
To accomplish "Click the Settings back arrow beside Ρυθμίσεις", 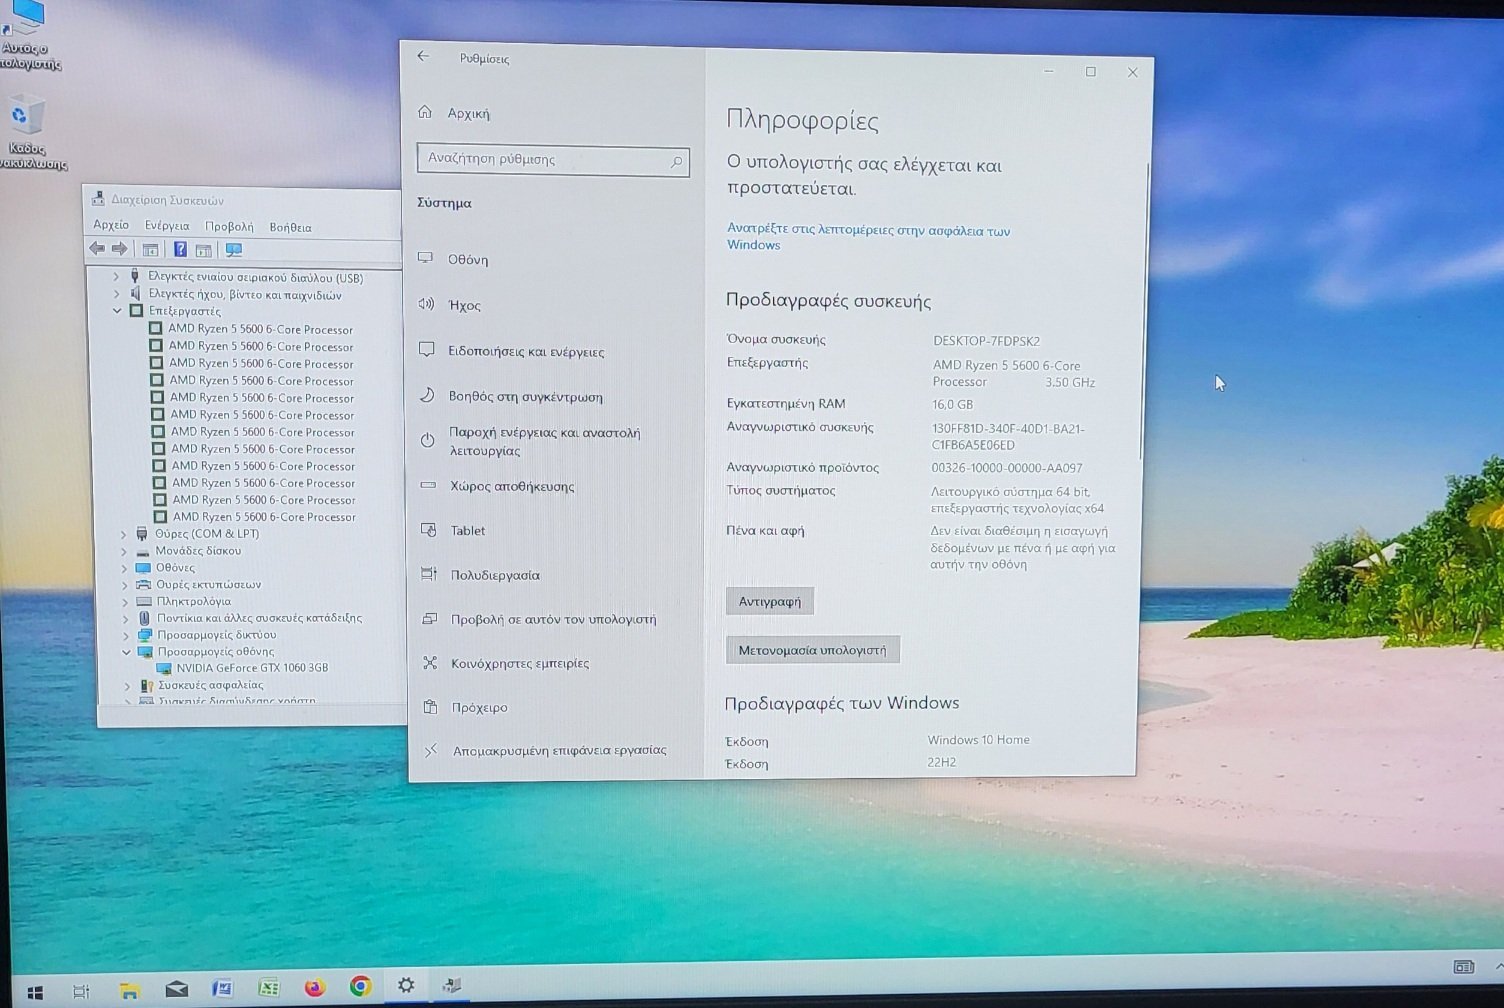I will (423, 57).
